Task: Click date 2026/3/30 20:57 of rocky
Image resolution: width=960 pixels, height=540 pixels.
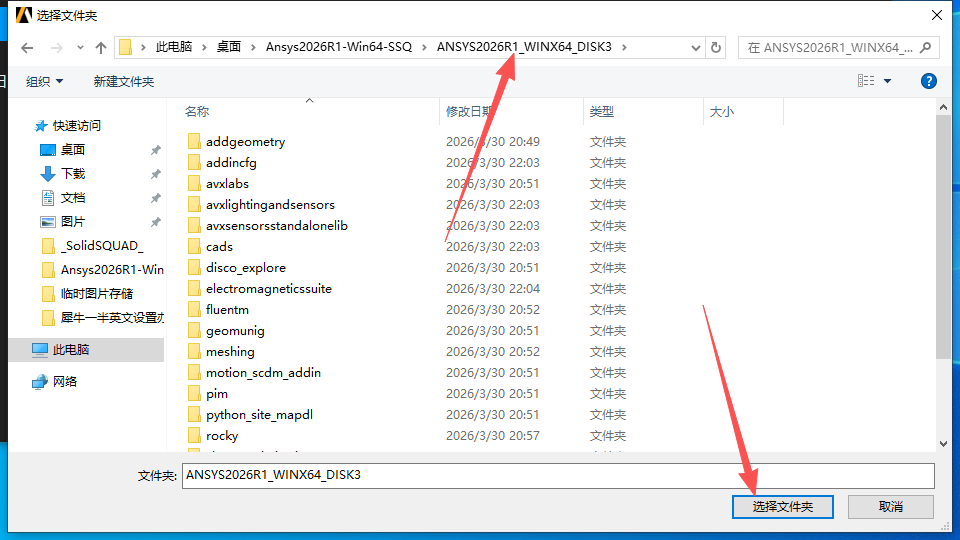Action: [x=493, y=435]
